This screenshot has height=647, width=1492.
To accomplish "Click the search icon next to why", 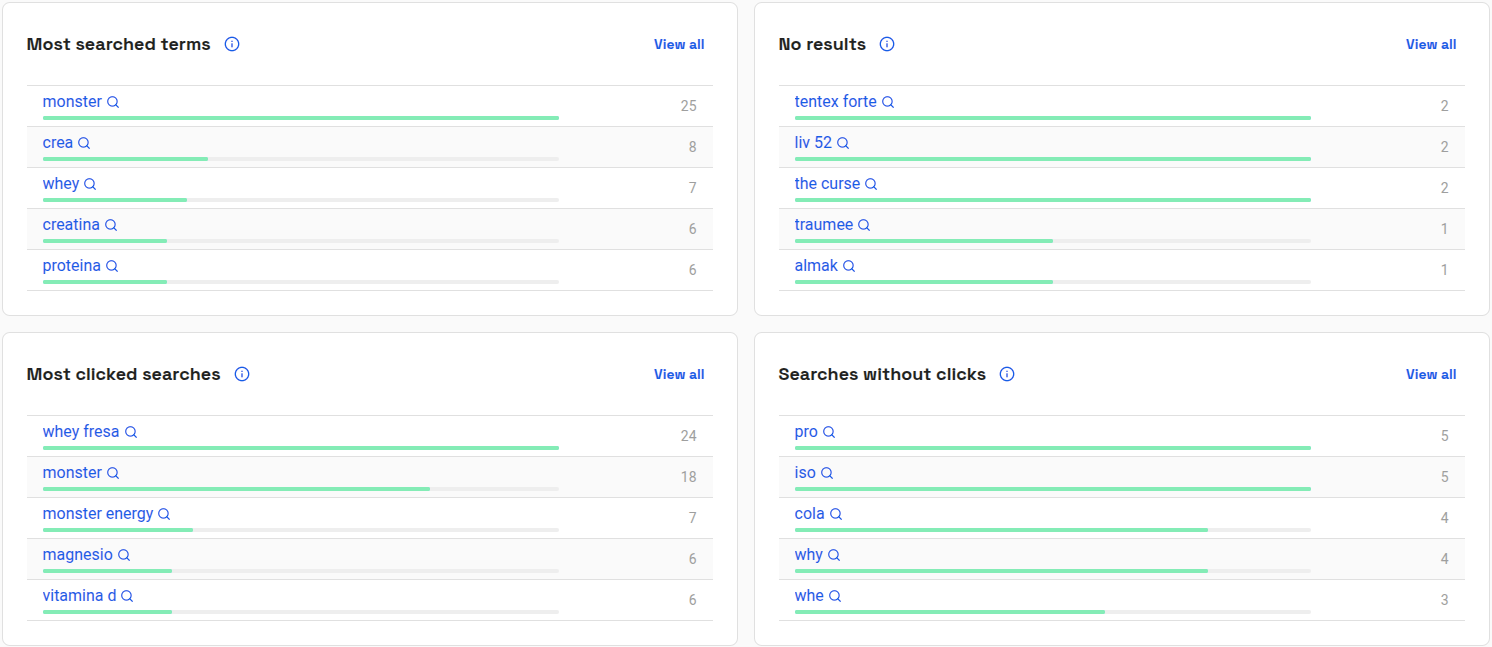I will pos(834,555).
